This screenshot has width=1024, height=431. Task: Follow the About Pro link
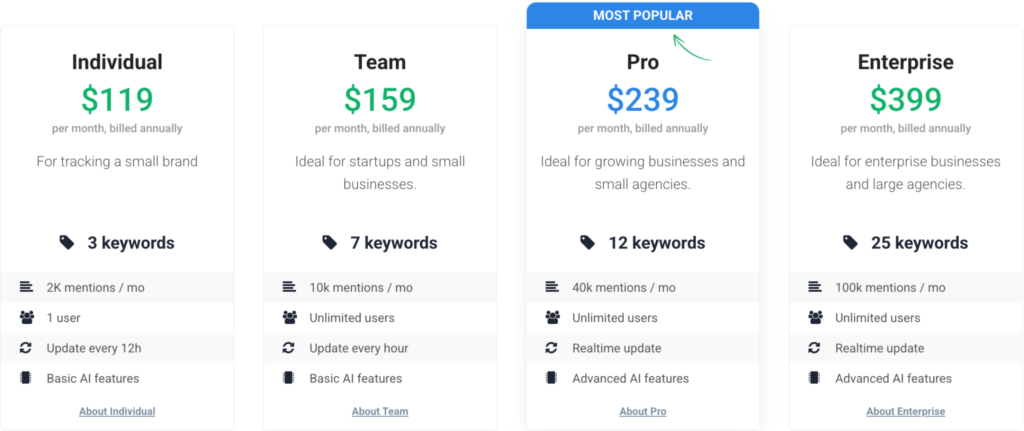point(643,411)
